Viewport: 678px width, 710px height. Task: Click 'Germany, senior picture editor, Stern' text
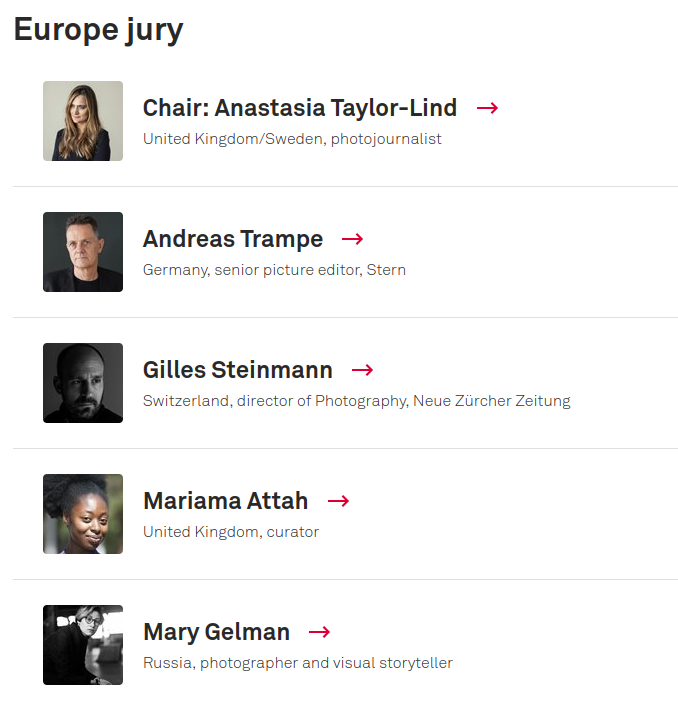point(274,270)
